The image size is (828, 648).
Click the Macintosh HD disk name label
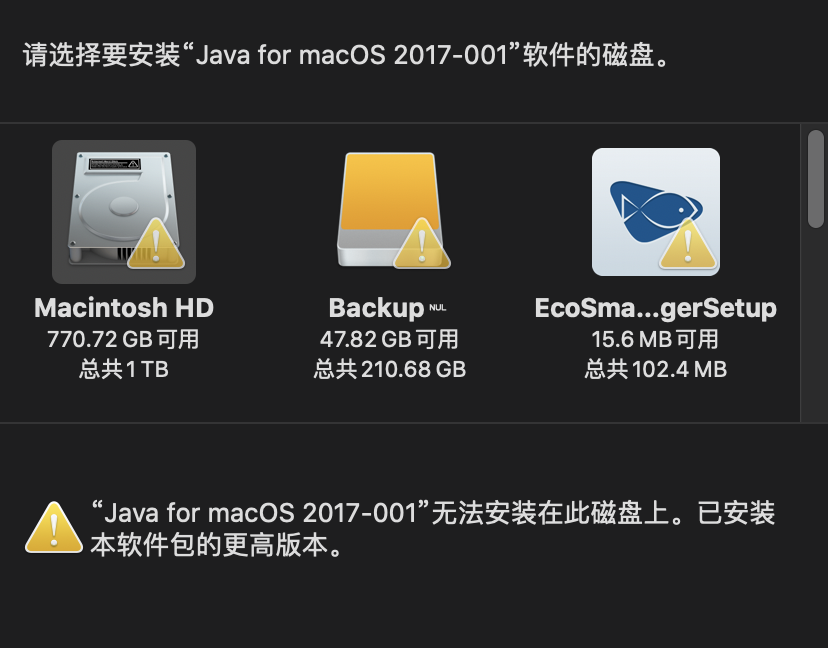click(124, 308)
